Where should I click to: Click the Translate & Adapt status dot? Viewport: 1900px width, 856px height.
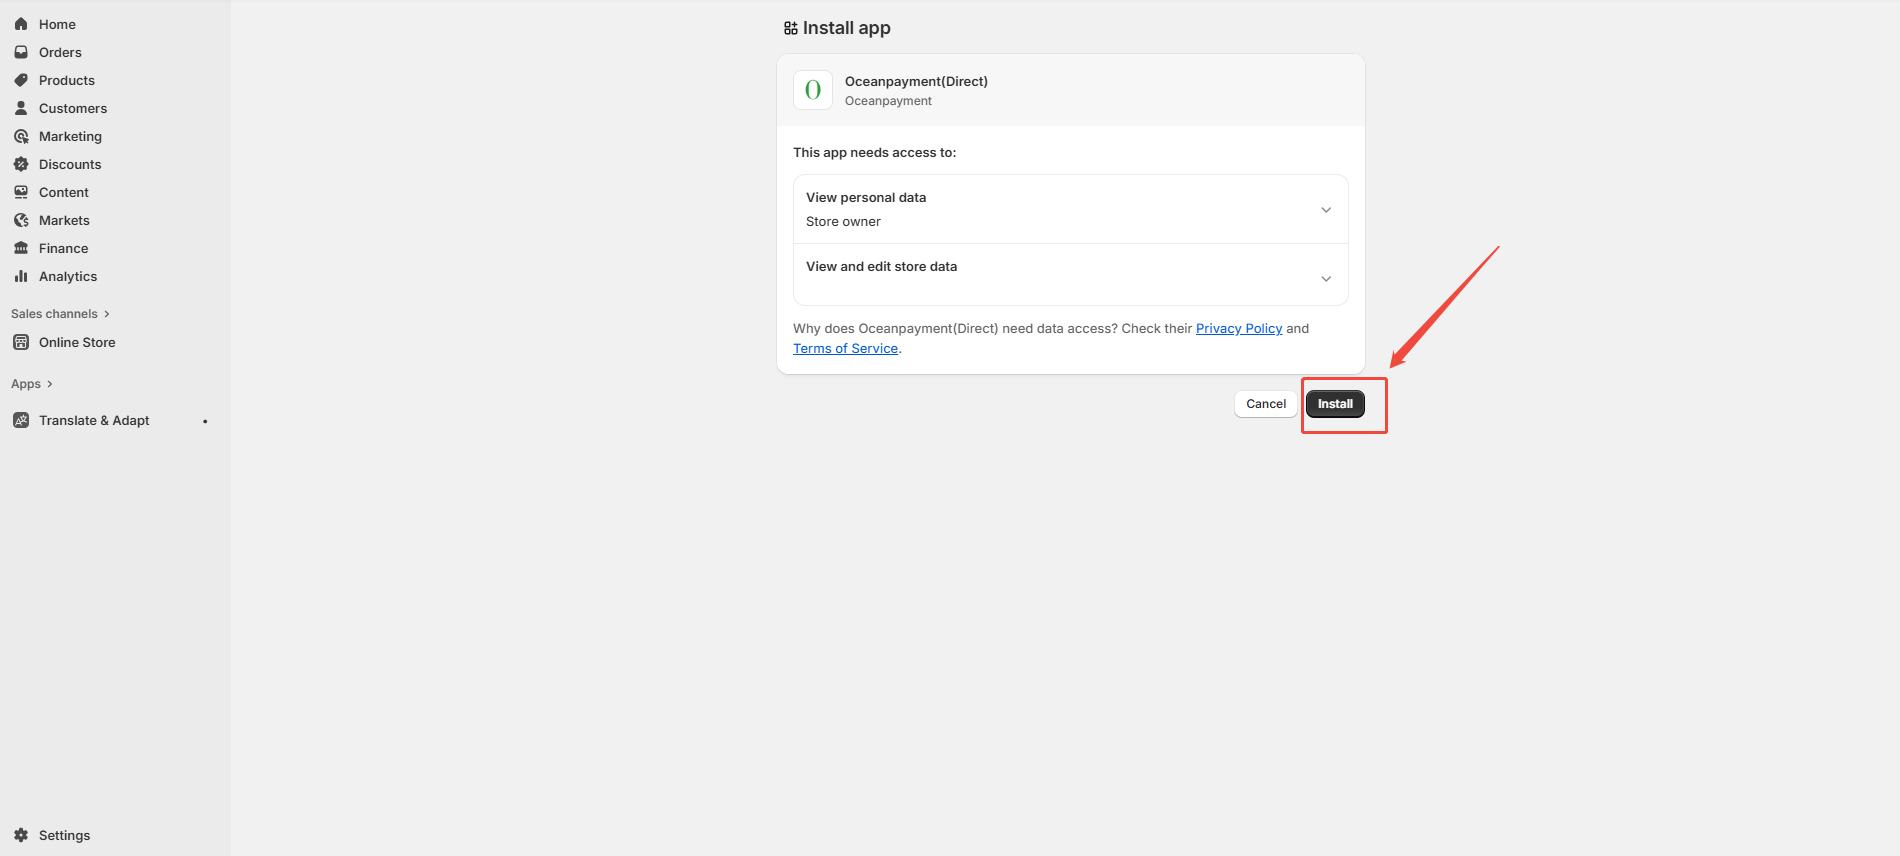tap(205, 421)
